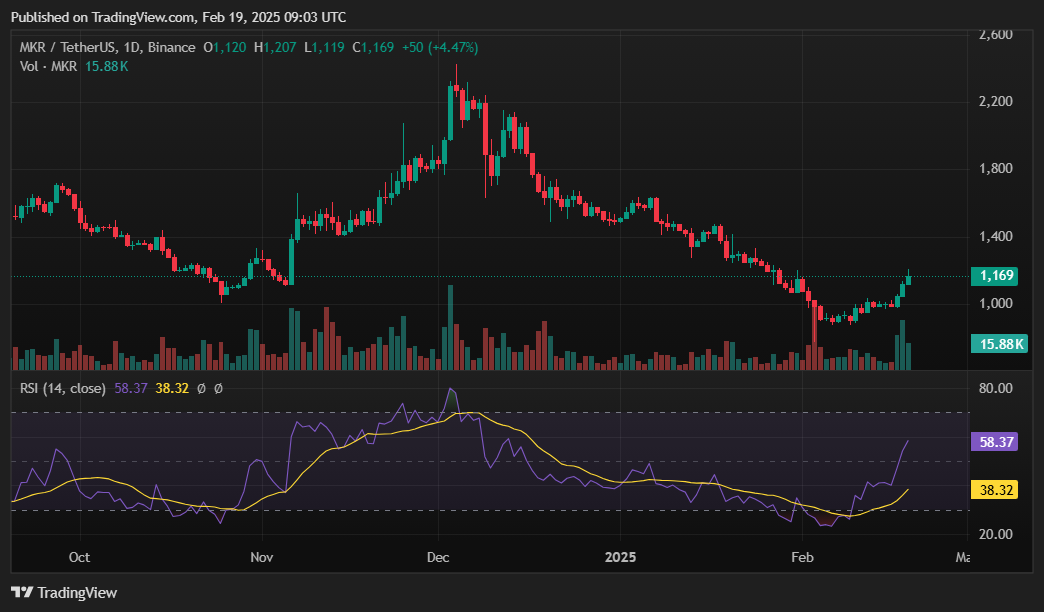The height and width of the screenshot is (612, 1044).
Task: Click the Dec label on time axis
Action: [438, 557]
